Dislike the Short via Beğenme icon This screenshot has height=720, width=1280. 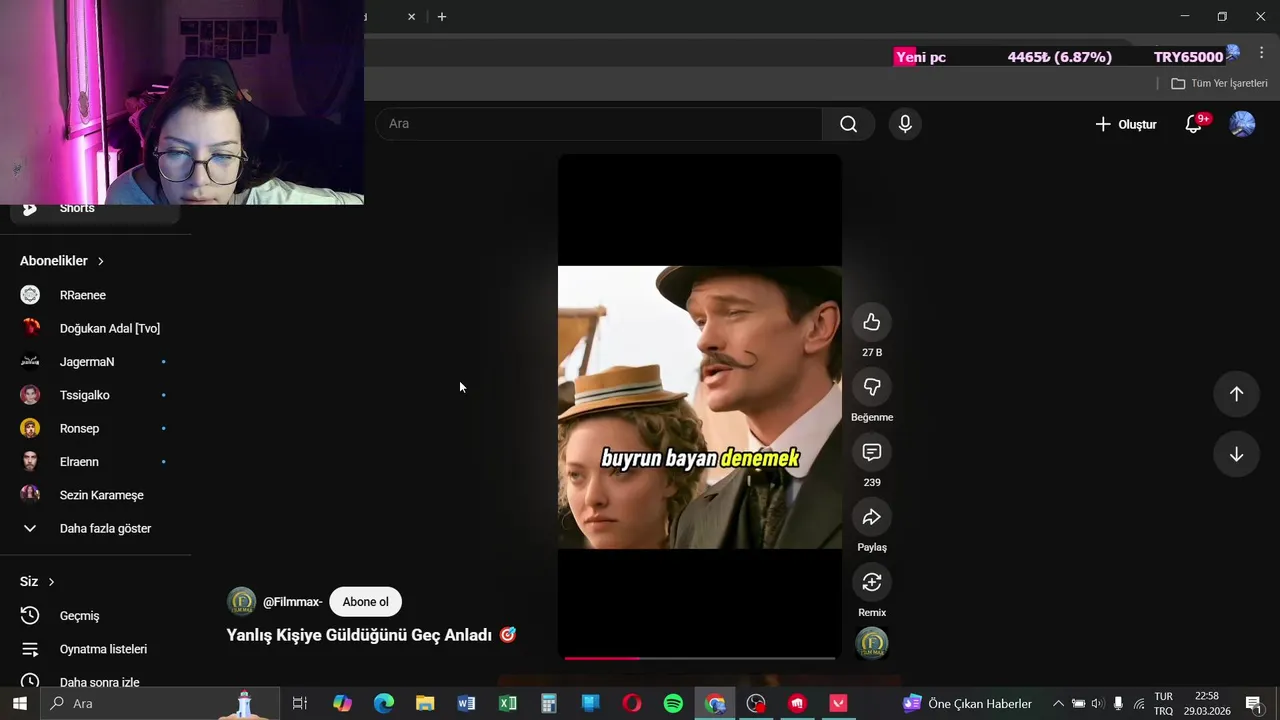coord(872,387)
